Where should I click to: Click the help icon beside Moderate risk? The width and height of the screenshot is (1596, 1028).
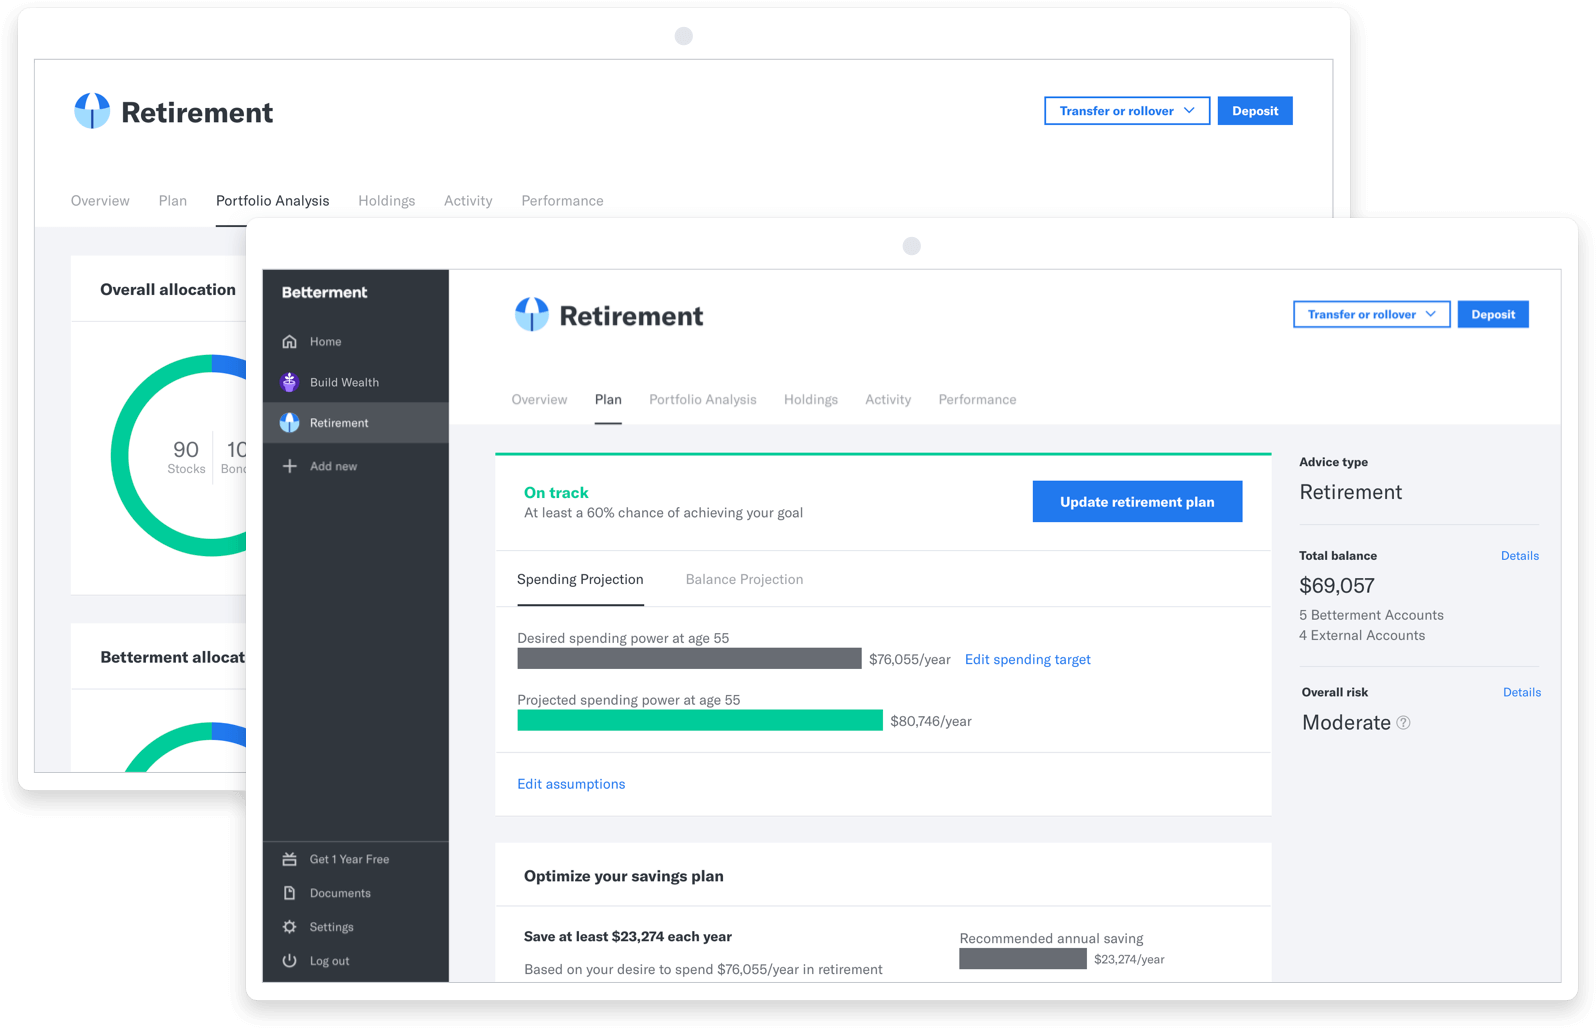pyautogui.click(x=1403, y=723)
